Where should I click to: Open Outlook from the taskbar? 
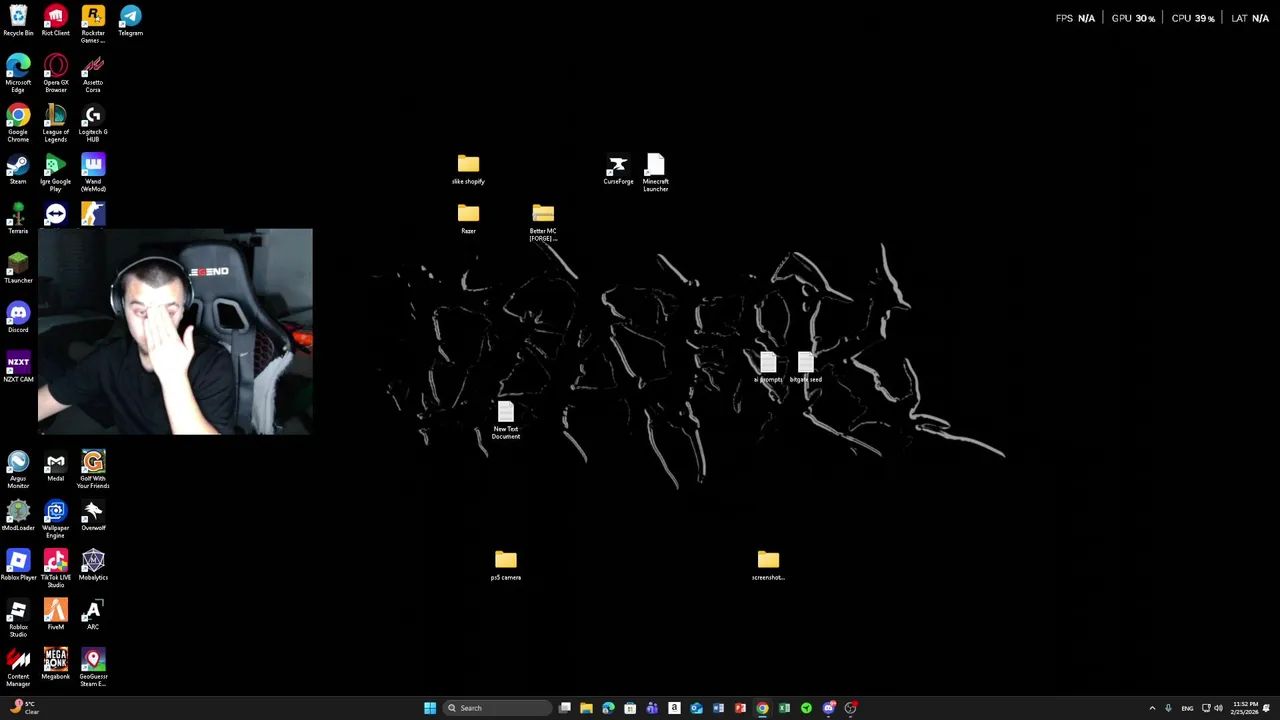pyautogui.click(x=696, y=708)
